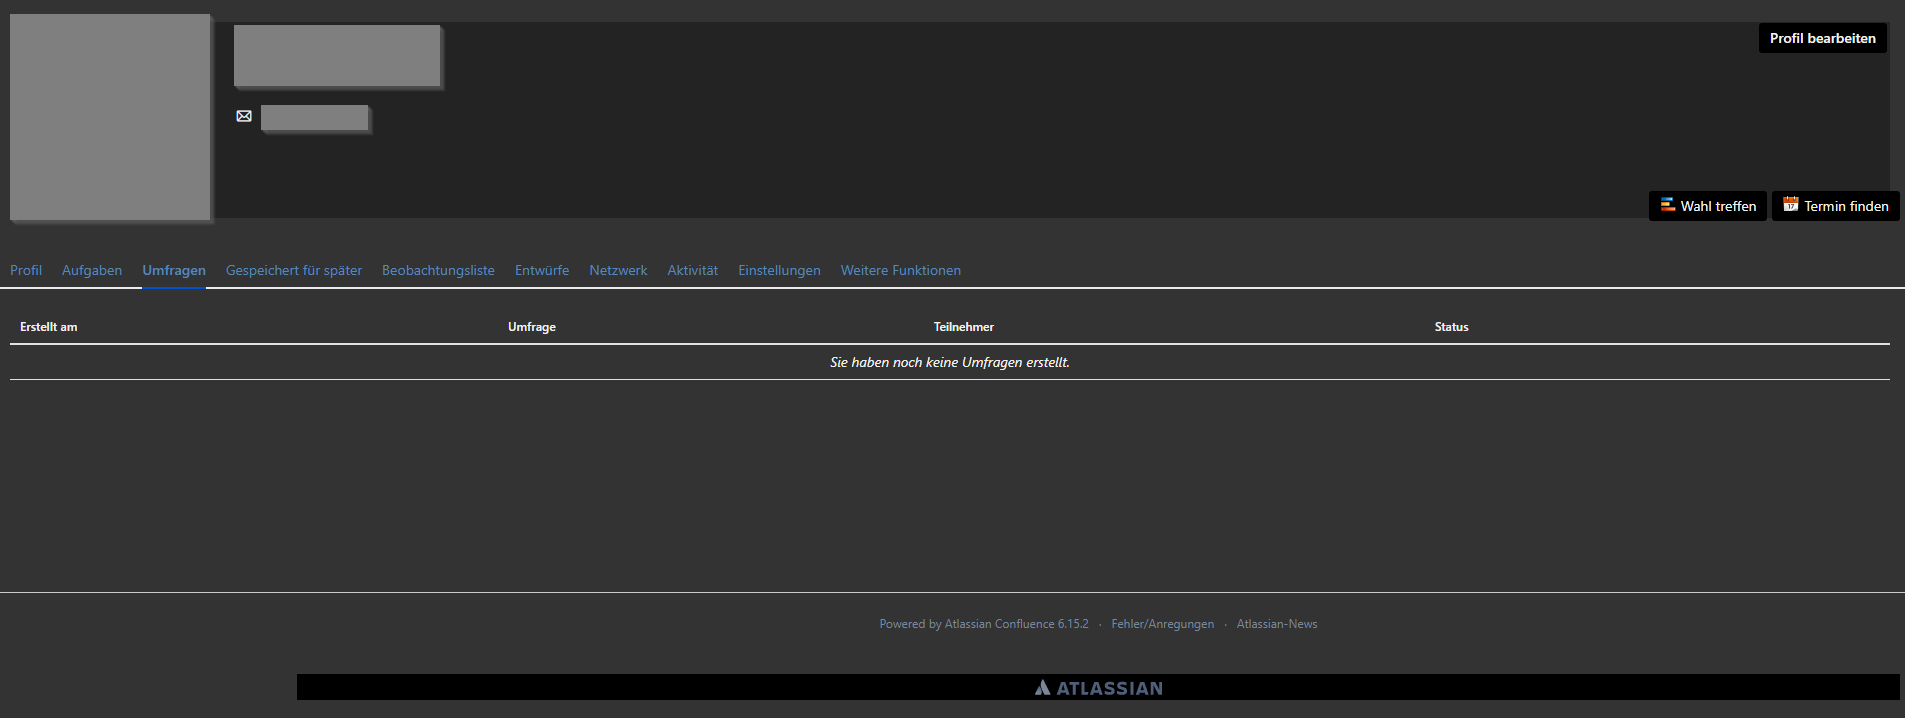The image size is (1905, 718).
Task: Follow the Atlassian-News footer link
Action: (x=1276, y=624)
